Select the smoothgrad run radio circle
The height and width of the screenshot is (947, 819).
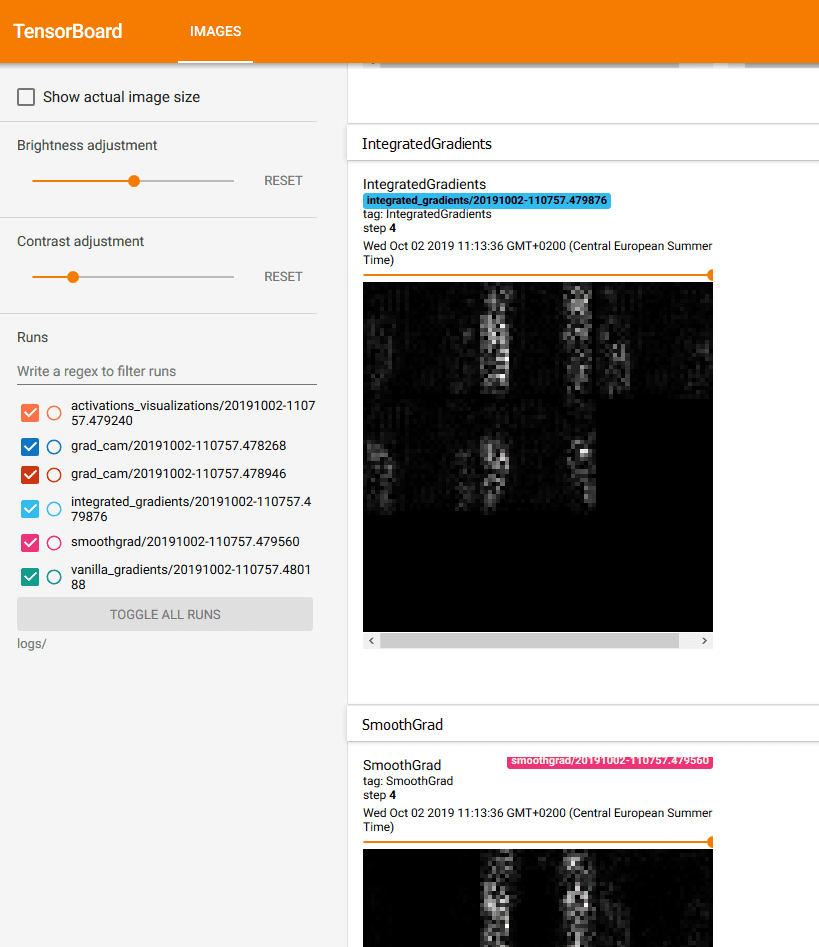click(54, 542)
